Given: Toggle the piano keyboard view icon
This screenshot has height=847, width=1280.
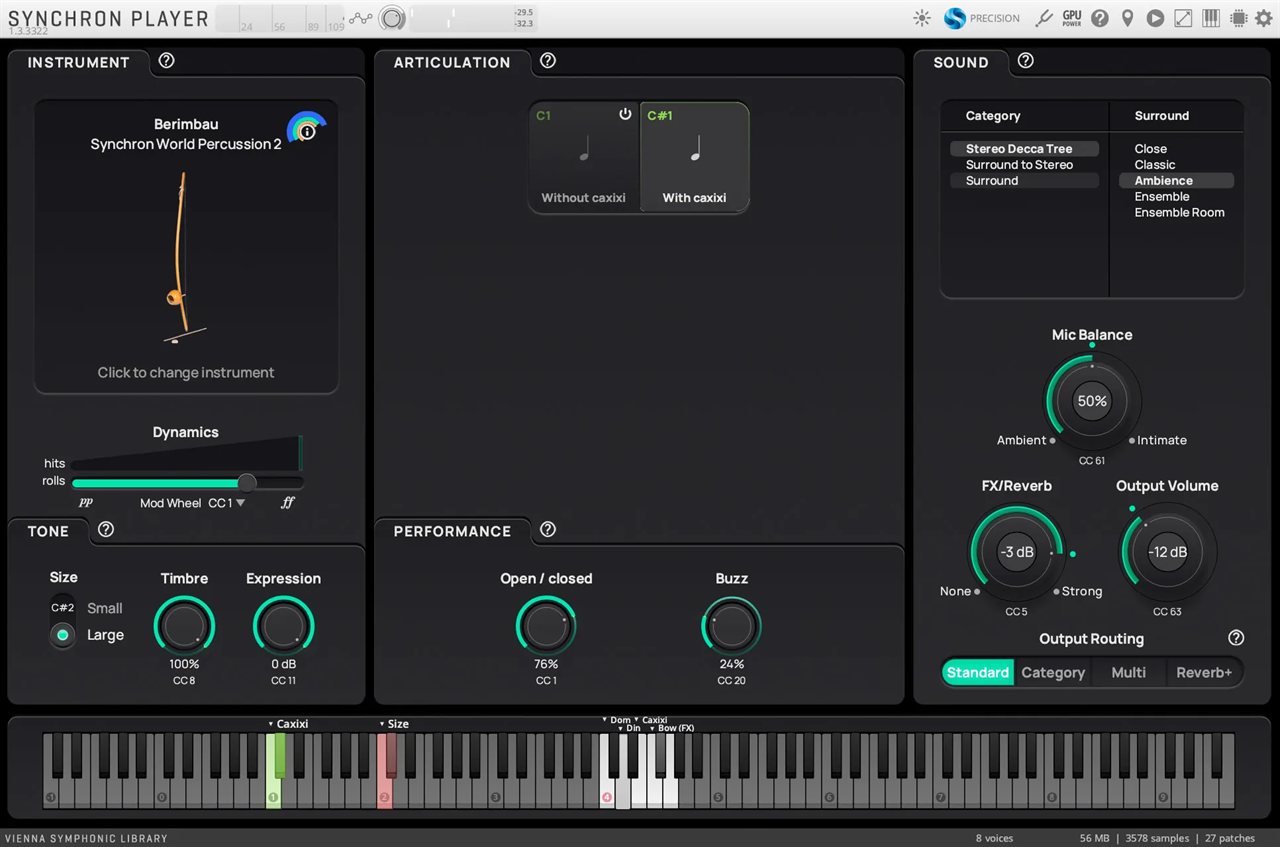Looking at the screenshot, I should [x=1211, y=18].
